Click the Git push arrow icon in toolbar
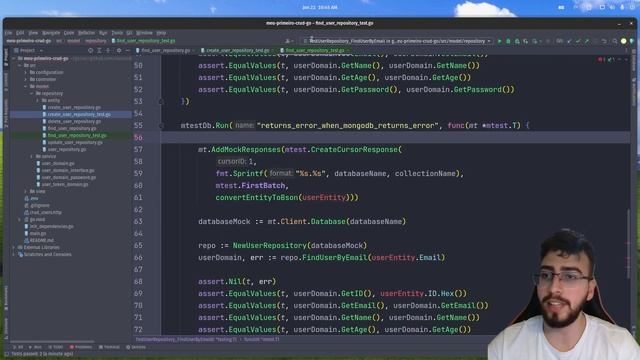 point(587,41)
